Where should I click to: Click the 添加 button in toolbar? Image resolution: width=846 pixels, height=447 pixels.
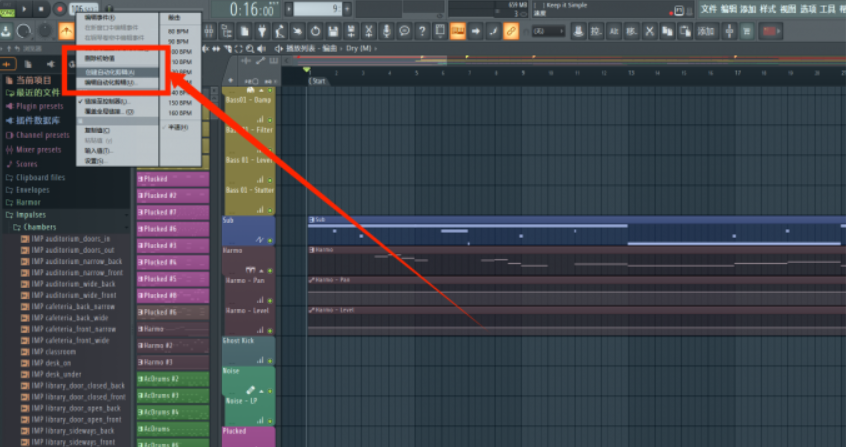pyautogui.click(x=706, y=31)
